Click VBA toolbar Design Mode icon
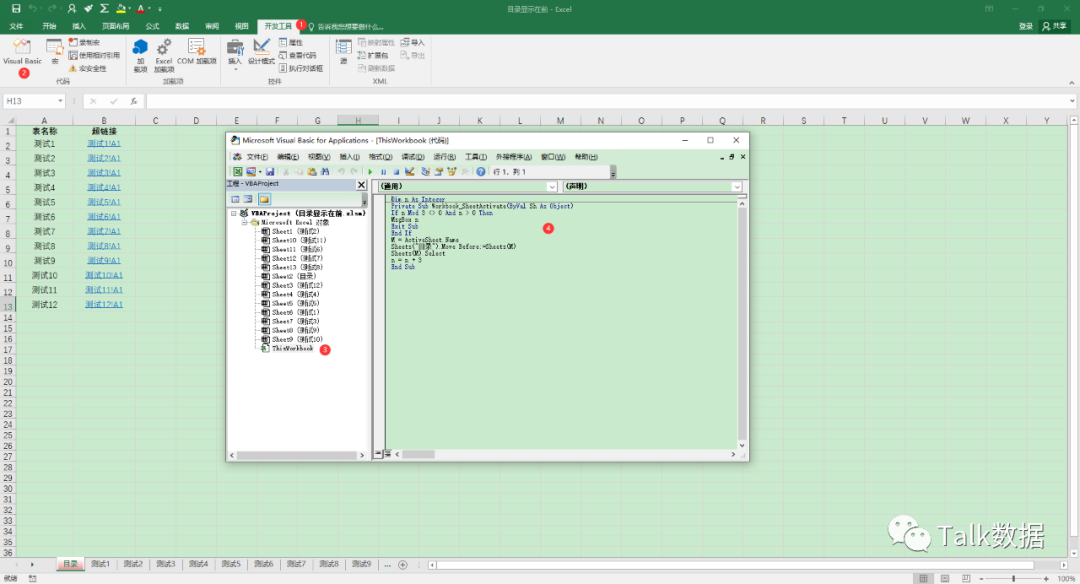This screenshot has width=1080, height=584. (410, 171)
